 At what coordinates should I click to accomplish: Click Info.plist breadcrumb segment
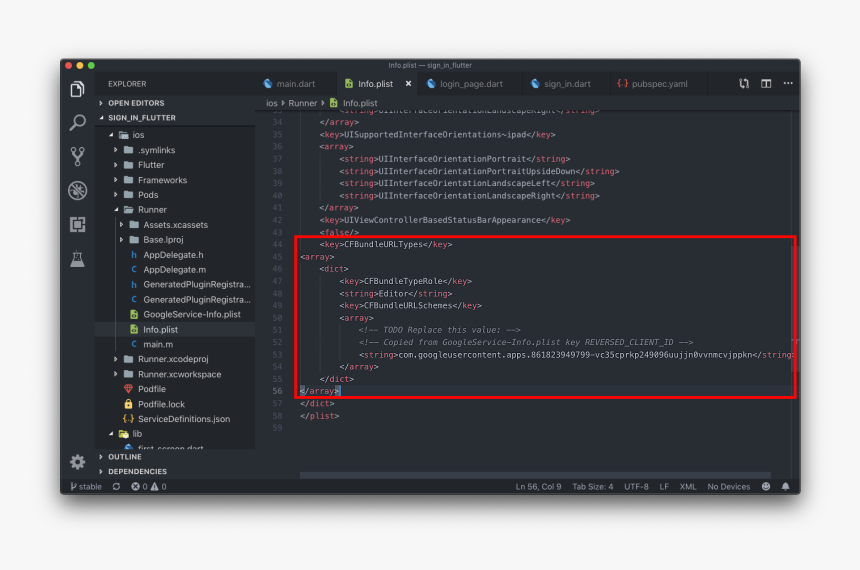click(354, 103)
